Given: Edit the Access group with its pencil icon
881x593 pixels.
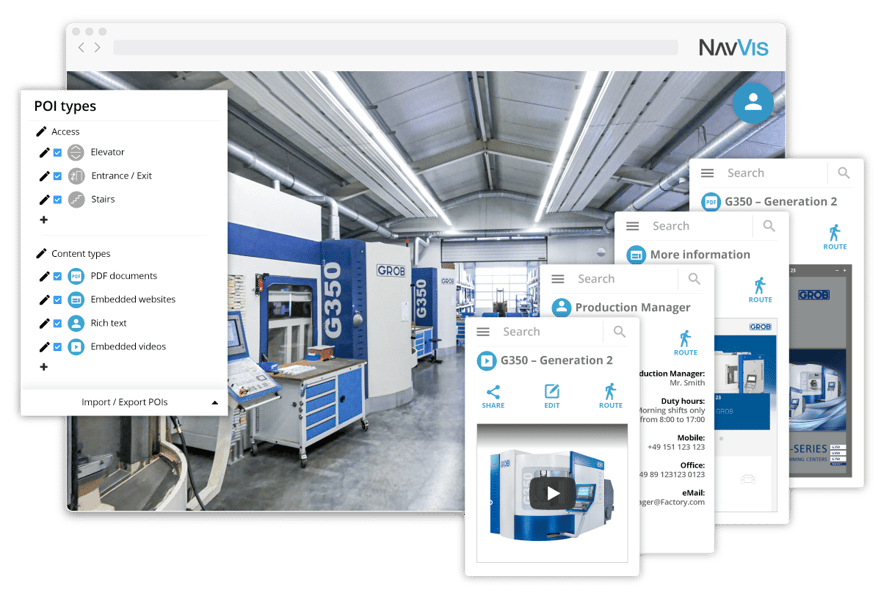Looking at the screenshot, I should pyautogui.click(x=41, y=132).
